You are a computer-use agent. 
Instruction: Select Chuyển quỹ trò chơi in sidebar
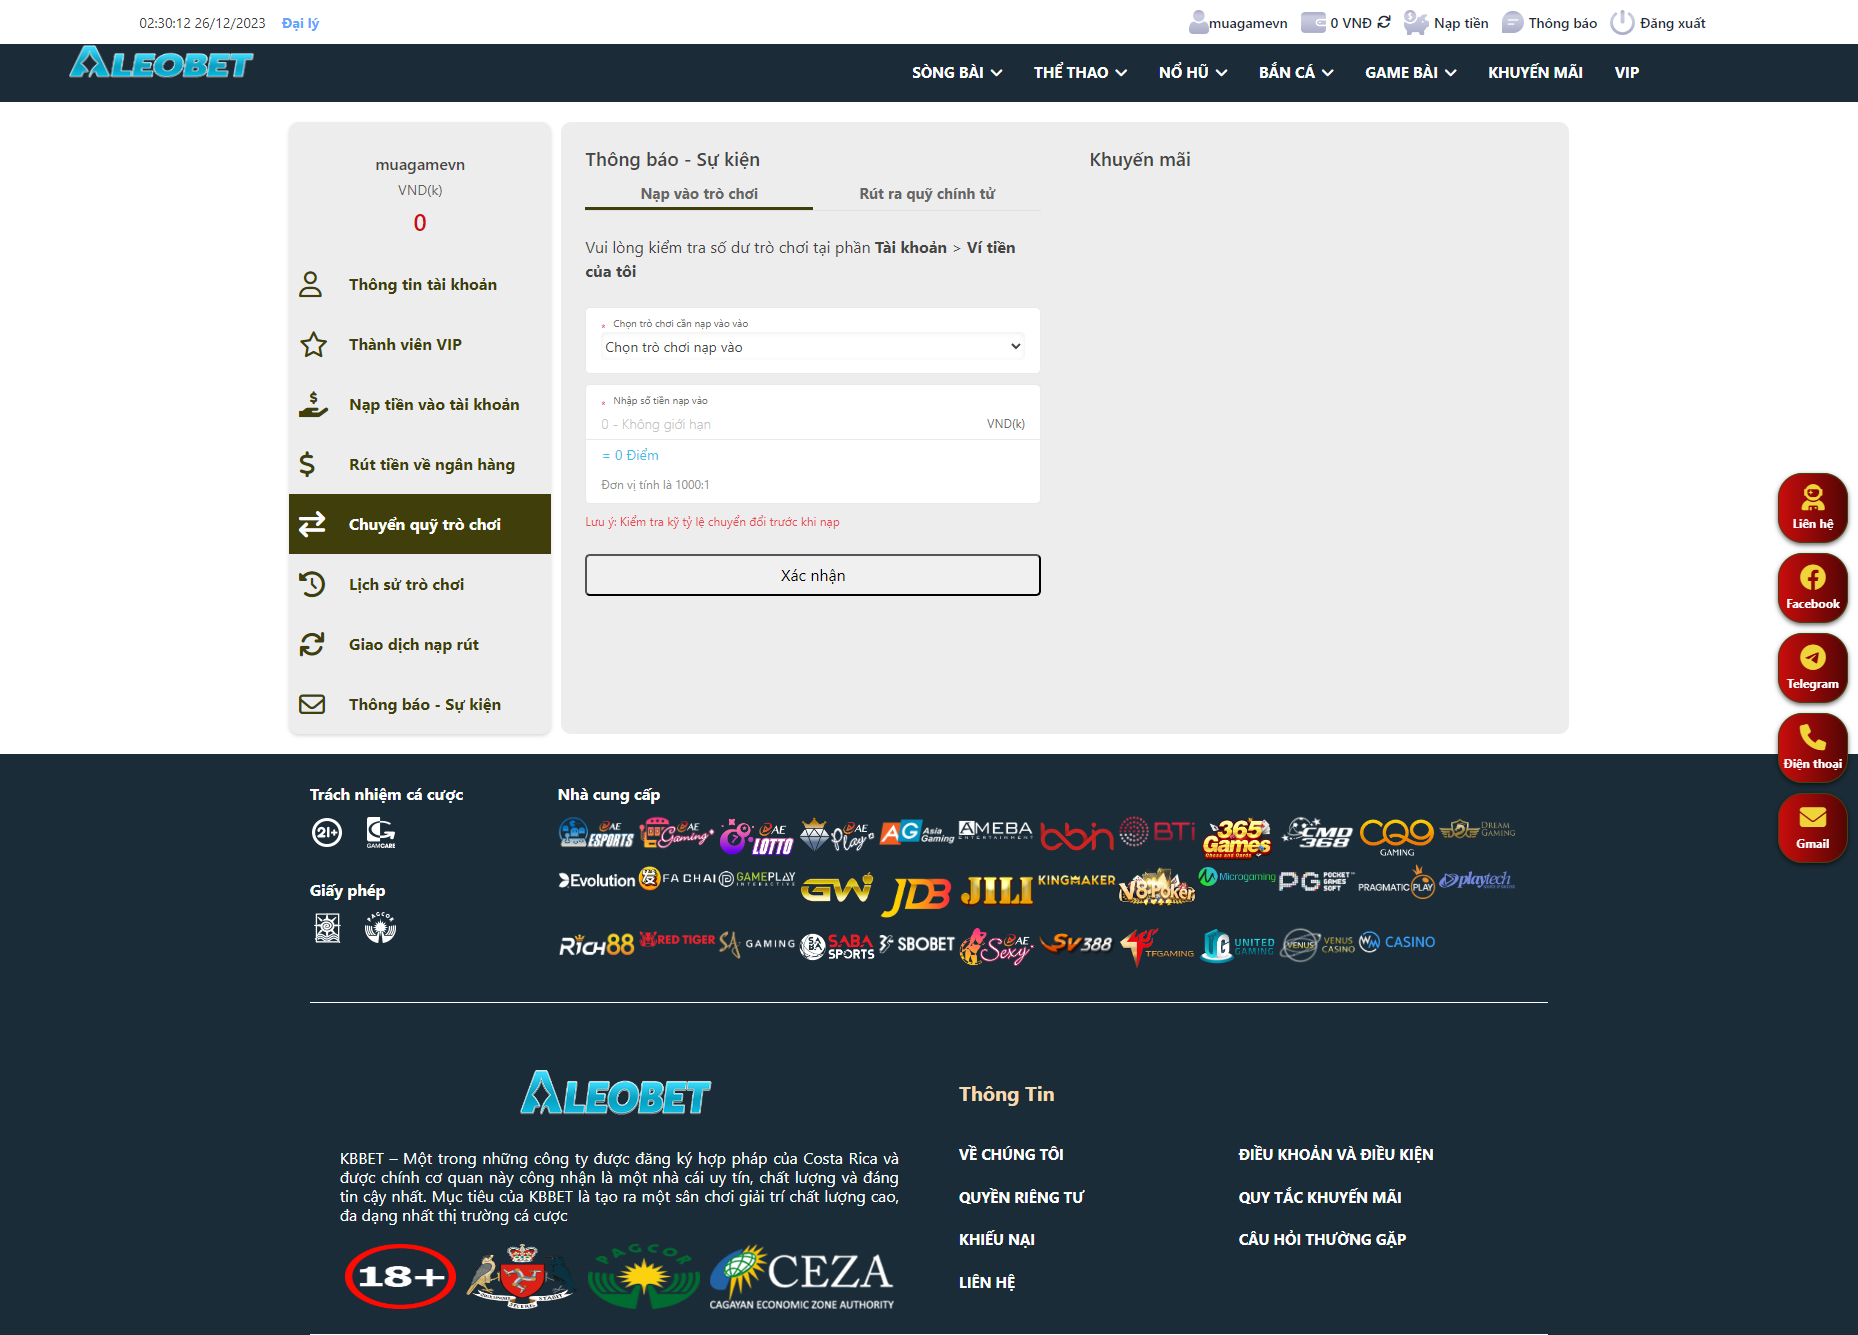point(420,524)
